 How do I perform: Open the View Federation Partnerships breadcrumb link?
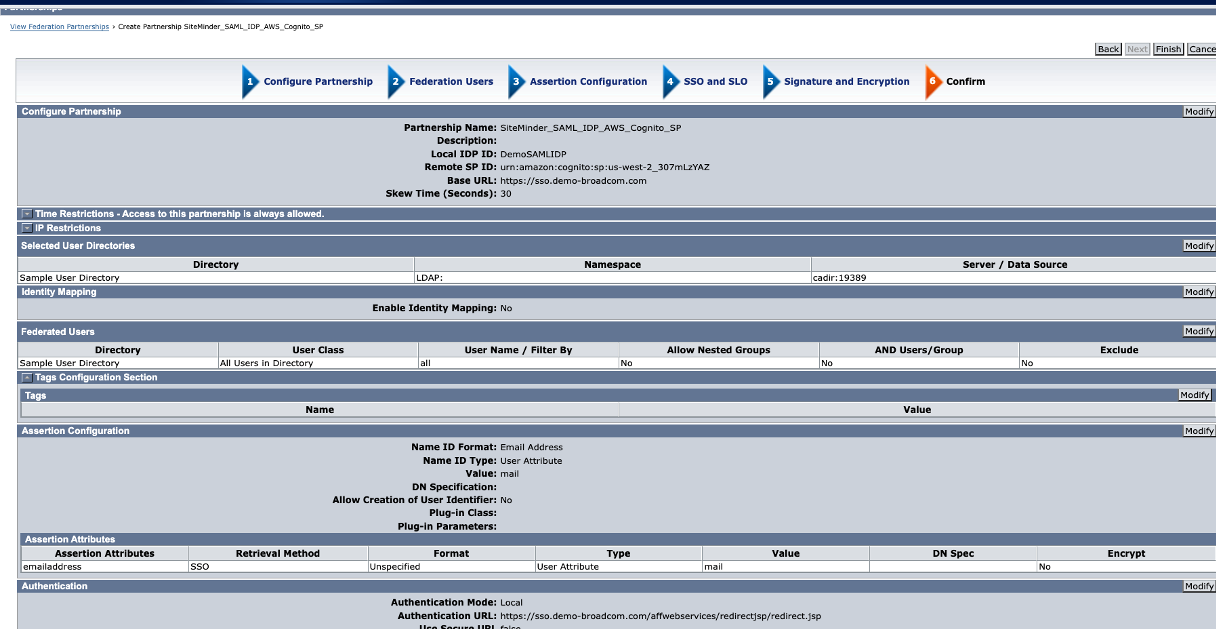coord(60,27)
